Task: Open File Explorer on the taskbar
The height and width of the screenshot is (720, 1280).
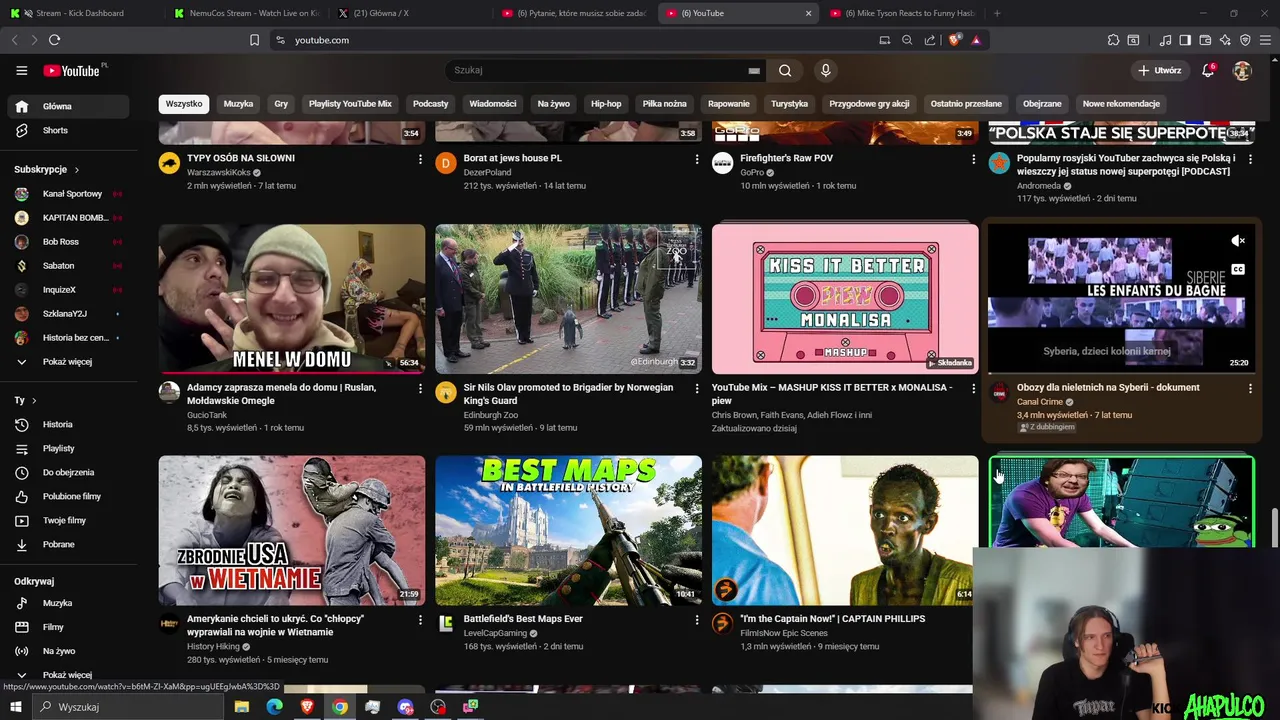Action: (x=241, y=707)
